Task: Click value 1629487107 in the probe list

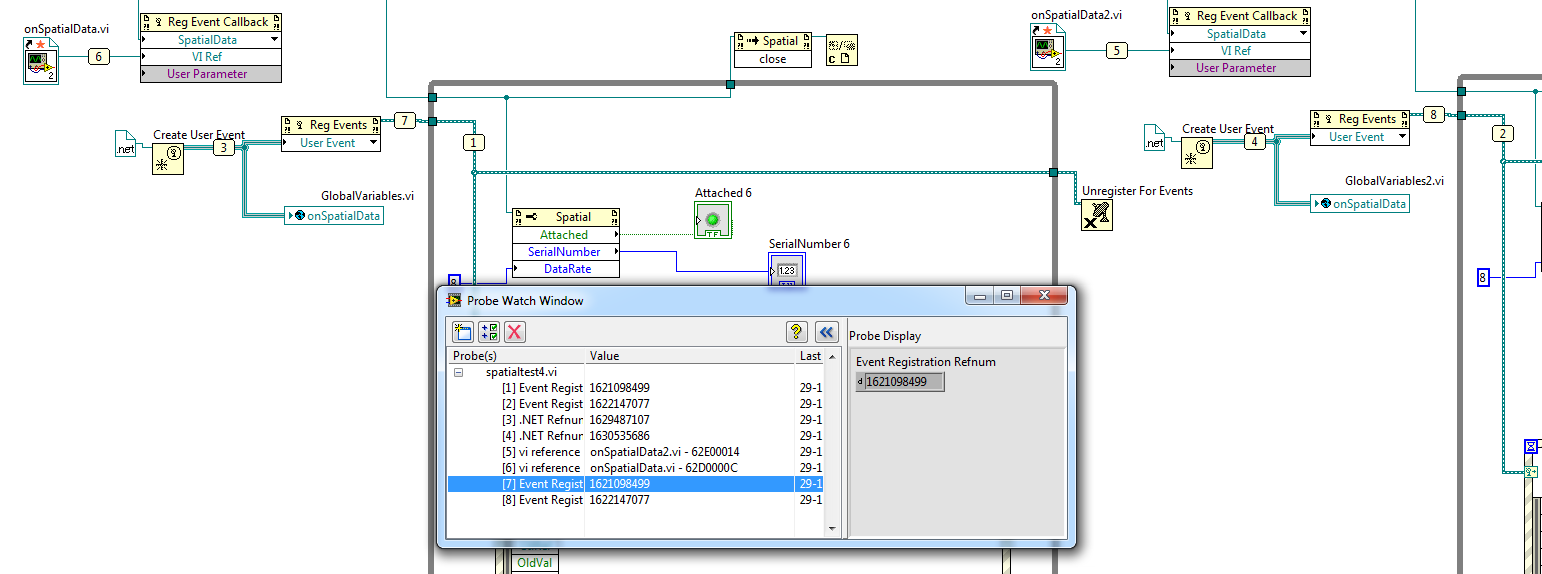Action: coord(620,420)
